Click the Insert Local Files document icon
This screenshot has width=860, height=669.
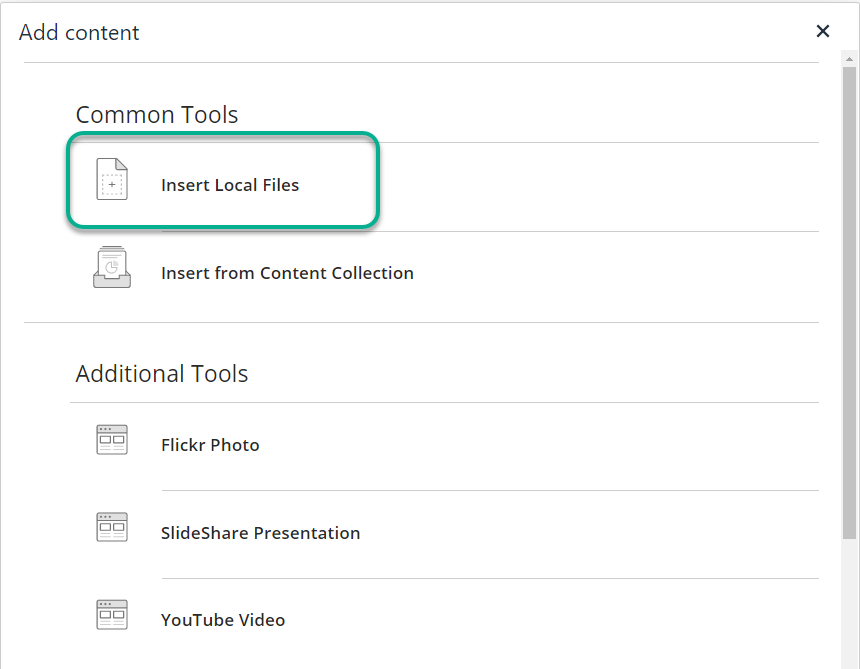tap(112, 179)
